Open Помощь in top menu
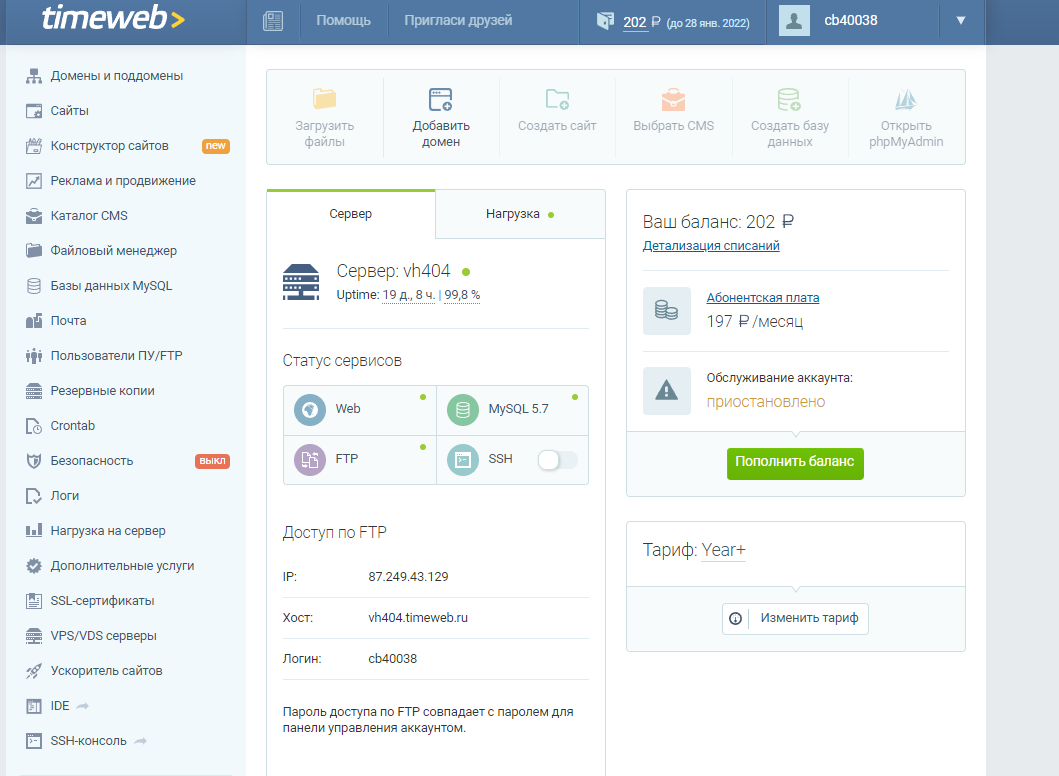 (343, 21)
